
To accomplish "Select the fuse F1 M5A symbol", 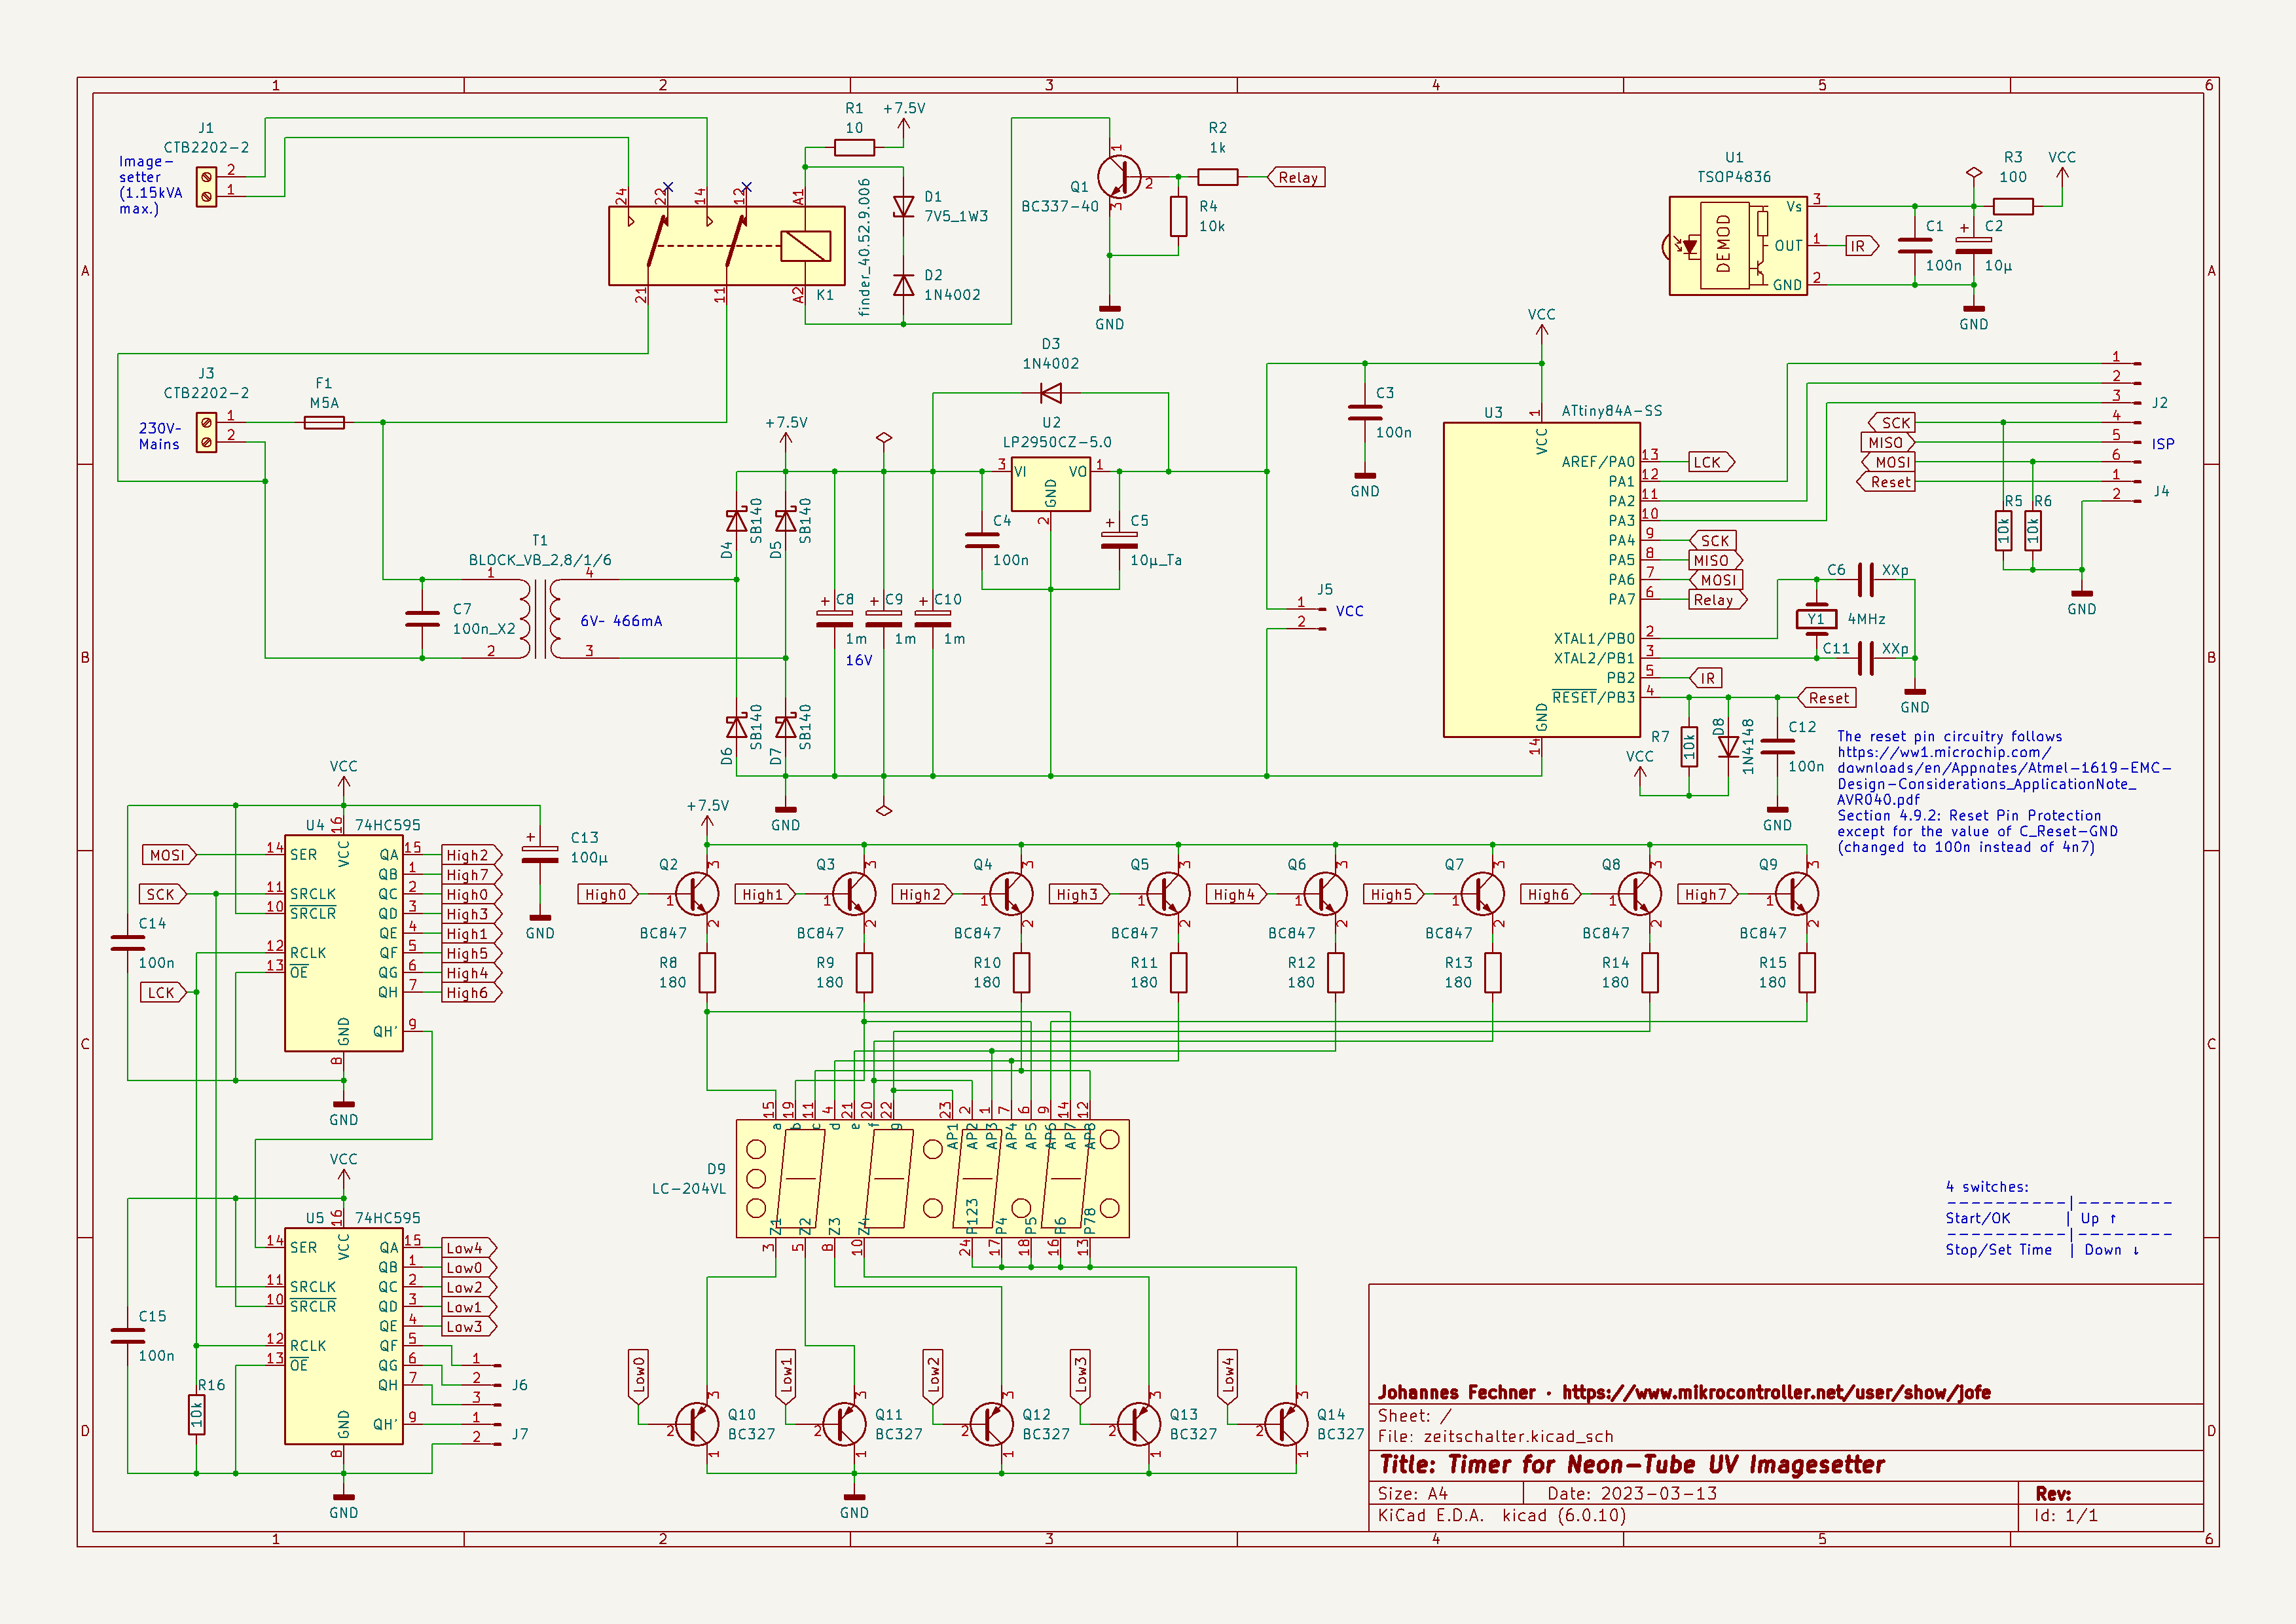I will click(x=324, y=423).
